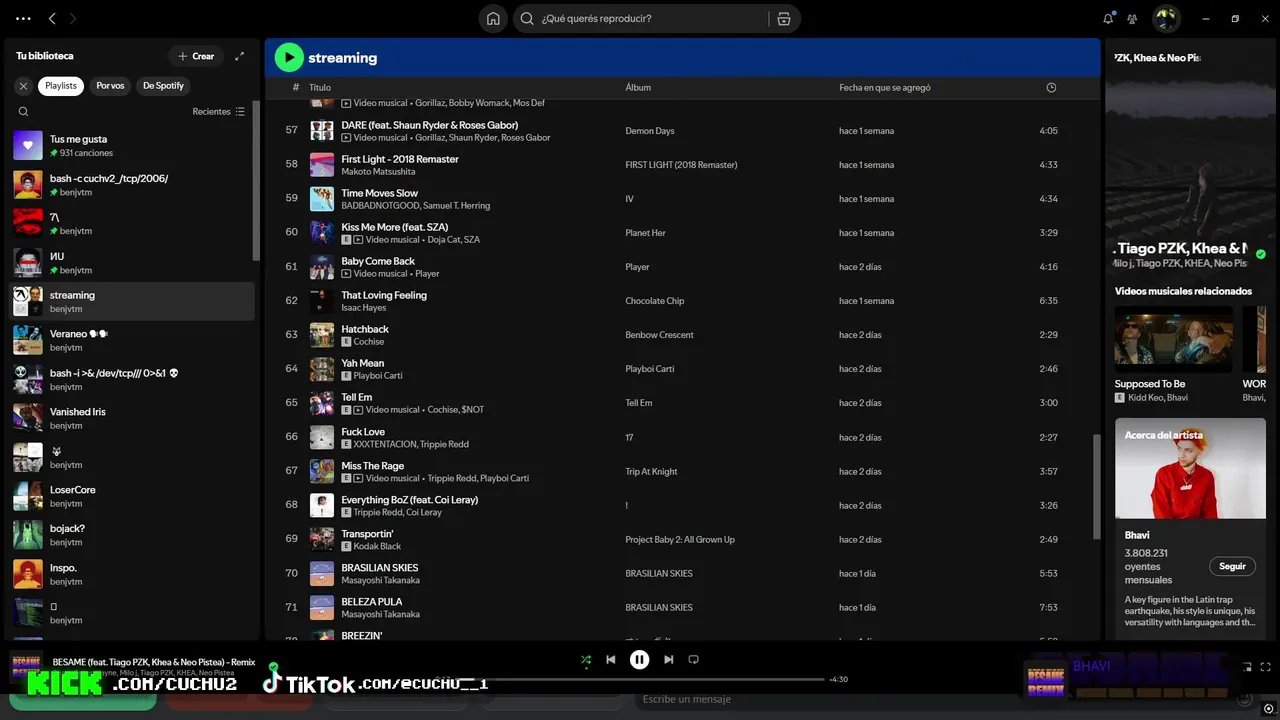This screenshot has height=720, width=1280.
Task: Click the Miss The Rage track title
Action: click(x=373, y=466)
